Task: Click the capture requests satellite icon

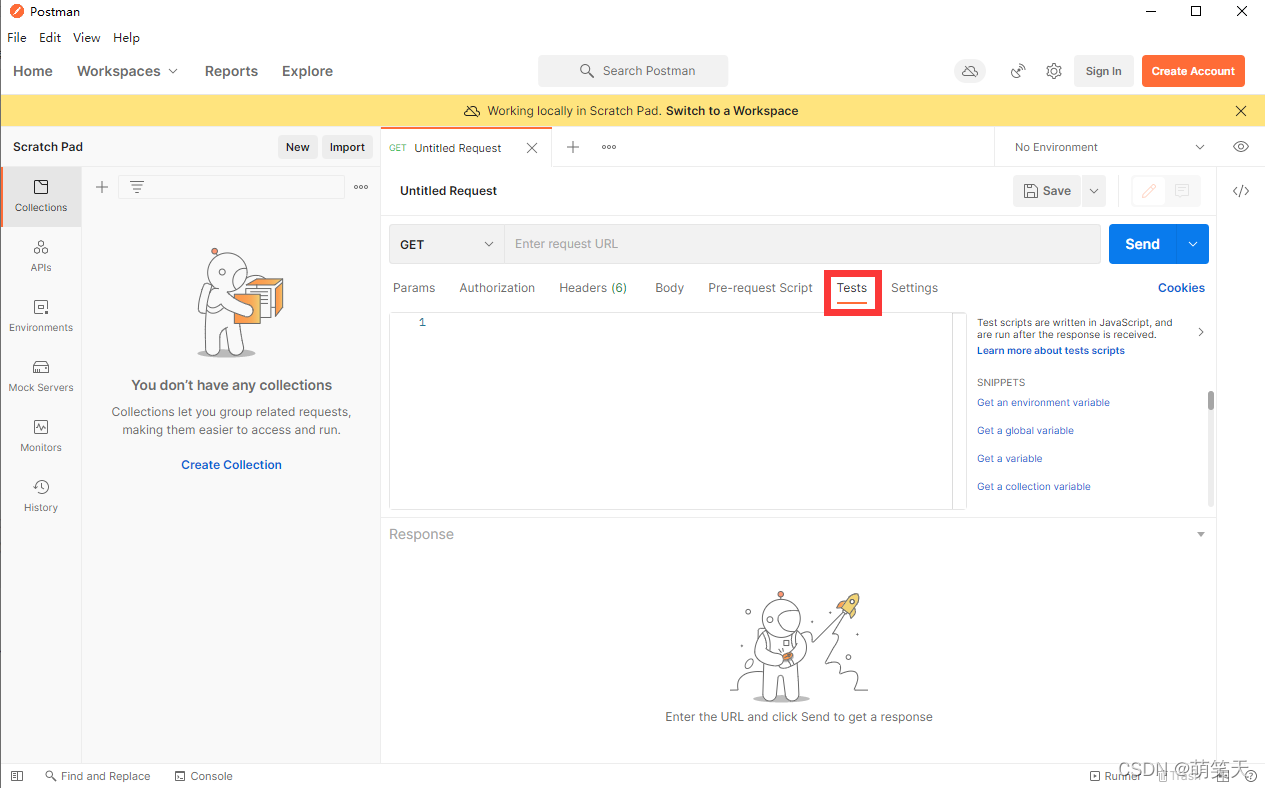Action: pos(1018,71)
